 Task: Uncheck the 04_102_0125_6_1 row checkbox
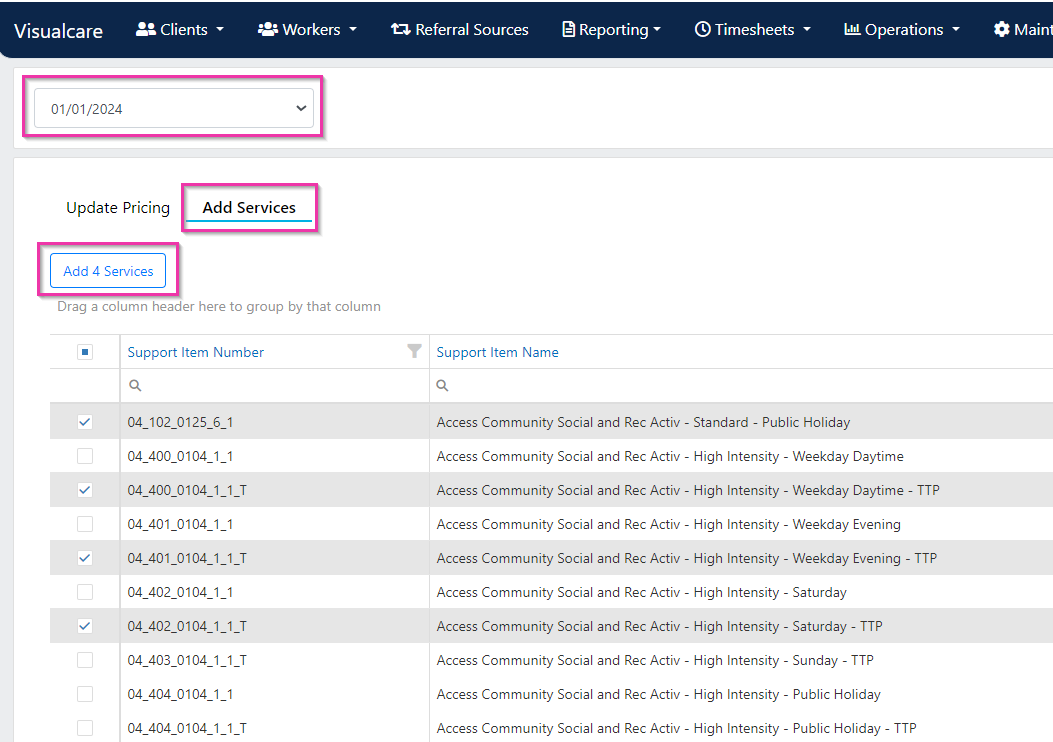click(x=85, y=422)
